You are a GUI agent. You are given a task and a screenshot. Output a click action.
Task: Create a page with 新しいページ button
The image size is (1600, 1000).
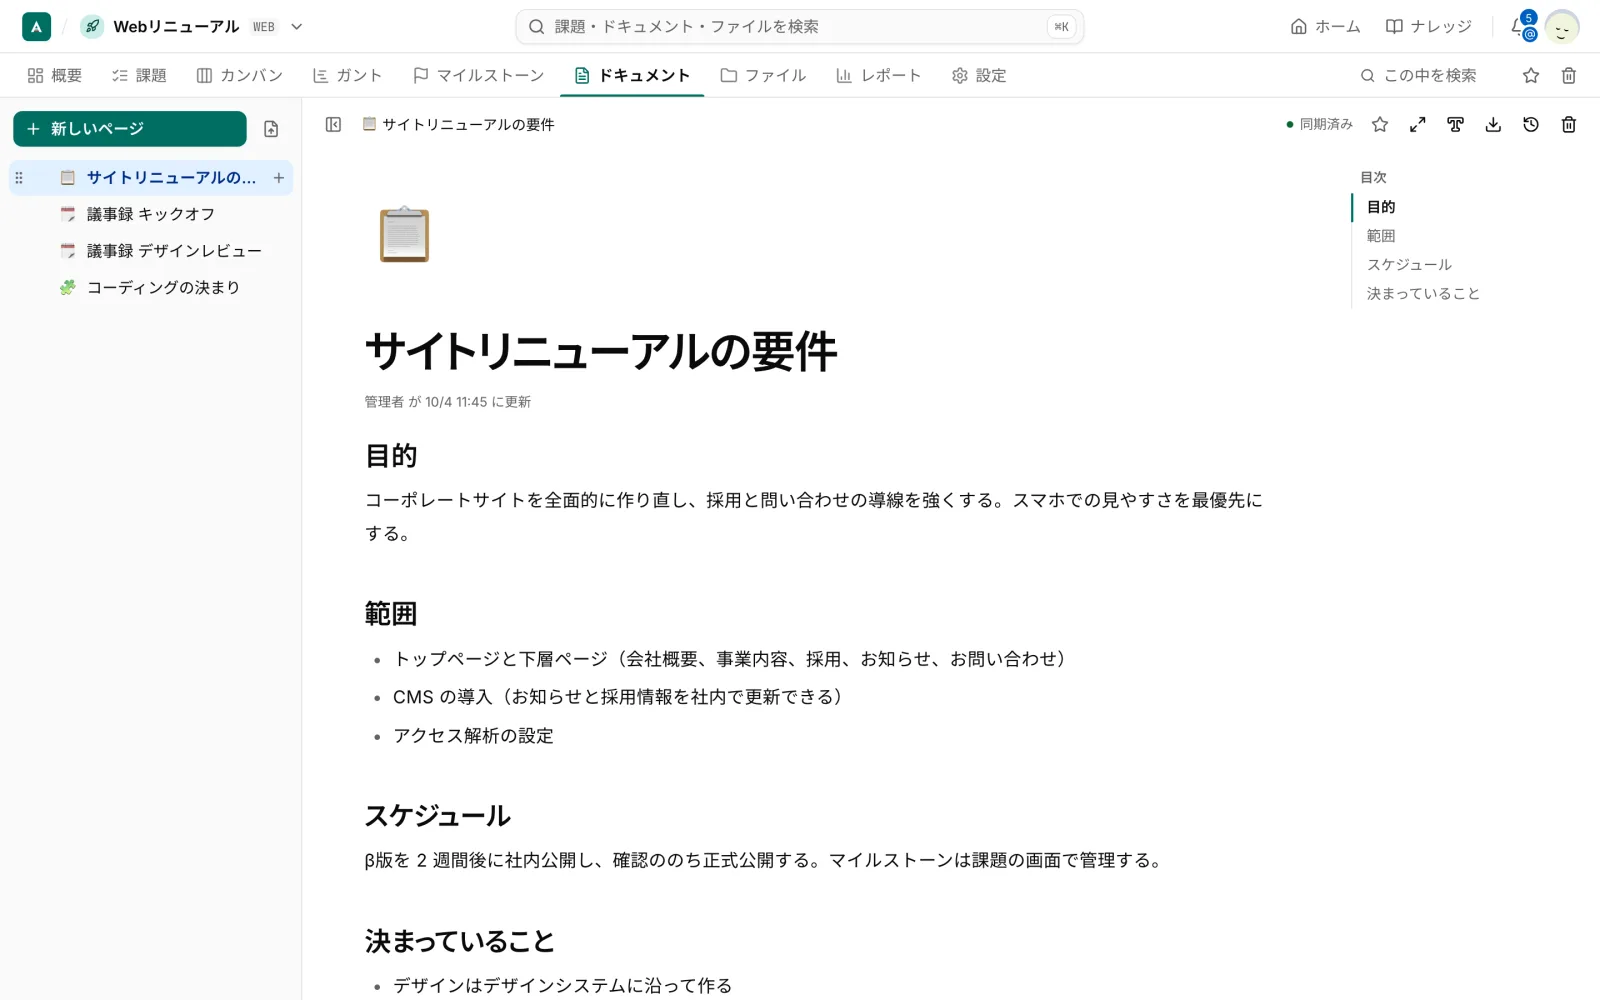tap(130, 129)
